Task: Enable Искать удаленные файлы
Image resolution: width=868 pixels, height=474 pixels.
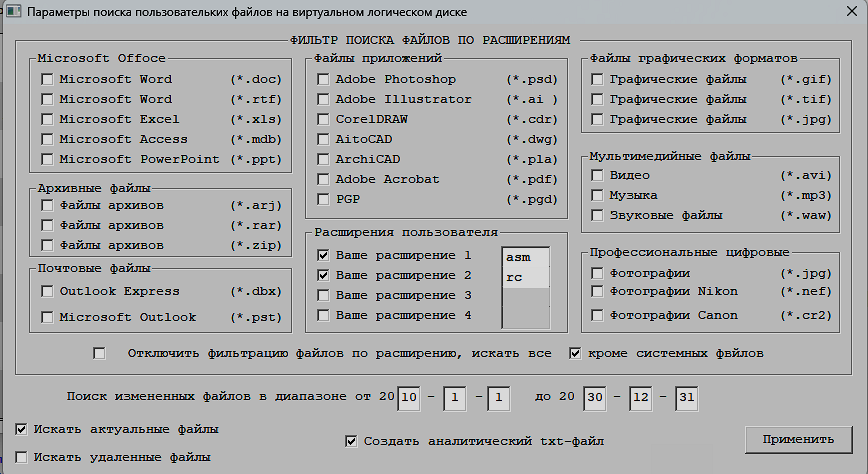Action: point(21,457)
